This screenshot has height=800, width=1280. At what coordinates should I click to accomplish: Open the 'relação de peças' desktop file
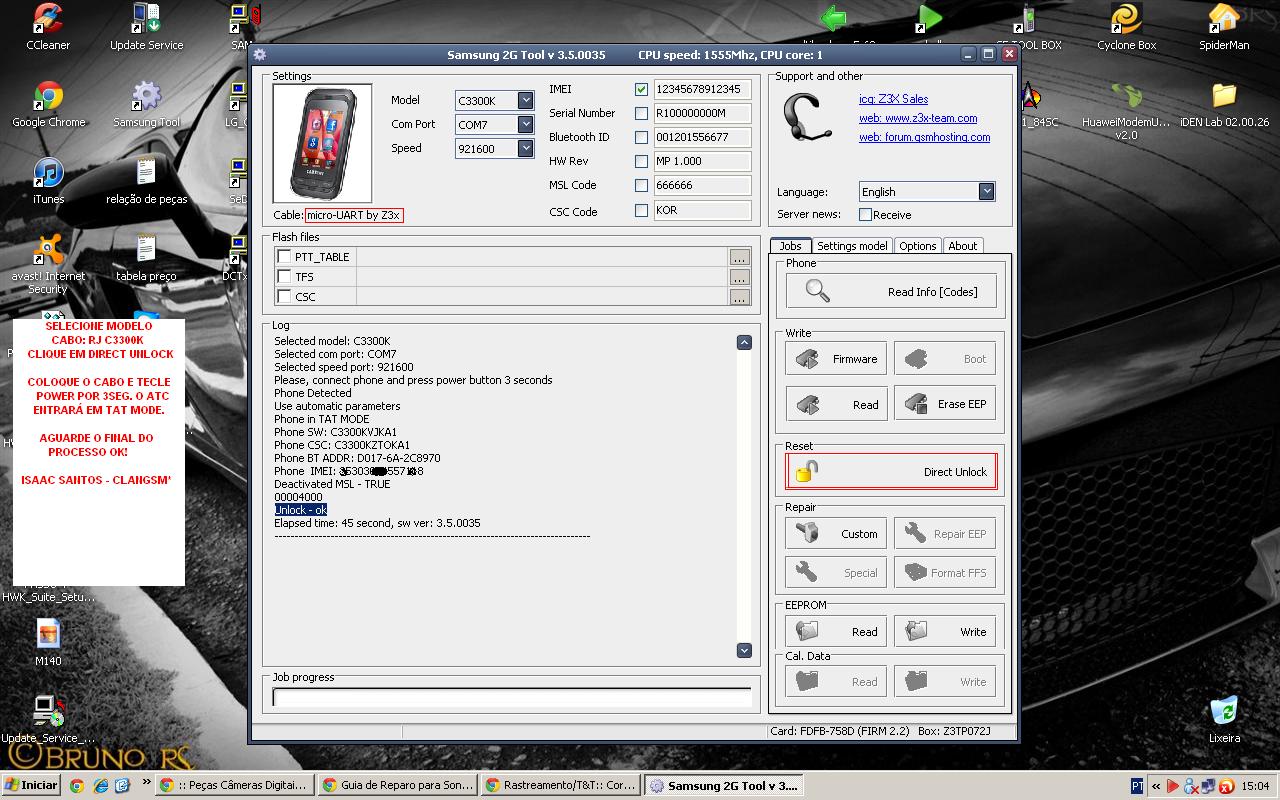point(146,180)
